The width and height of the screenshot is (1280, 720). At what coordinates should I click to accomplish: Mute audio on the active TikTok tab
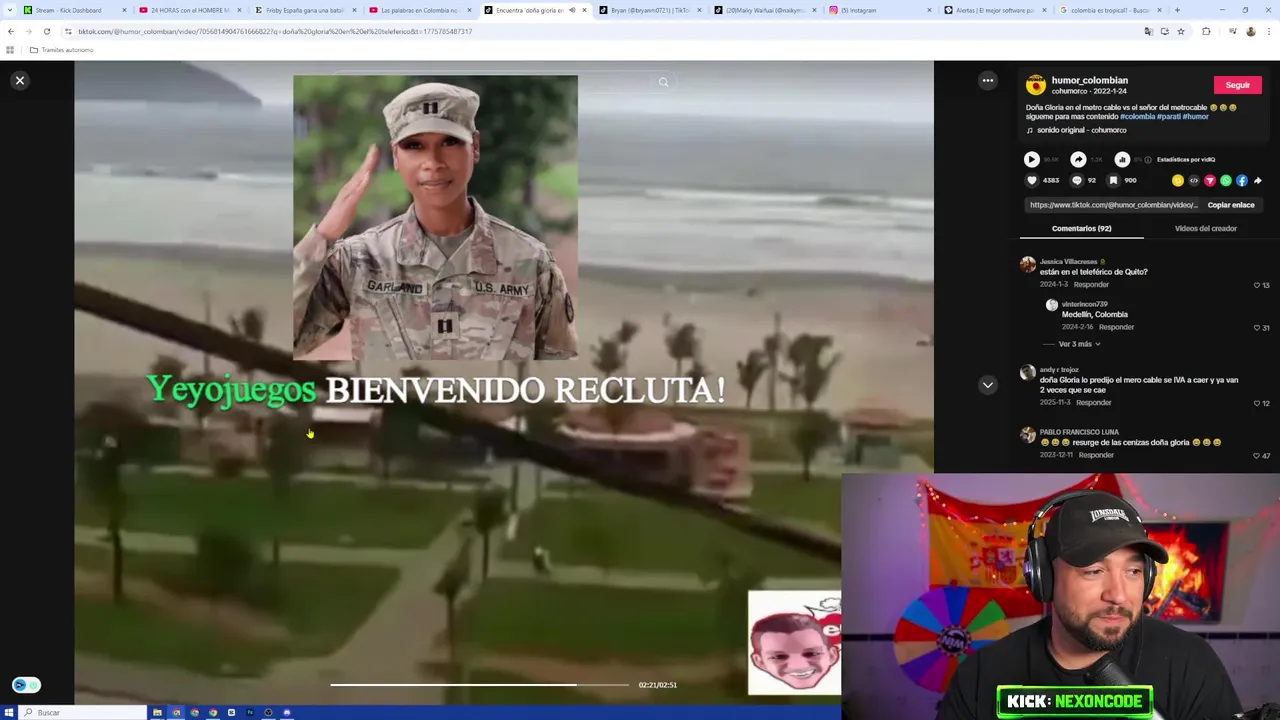572,10
